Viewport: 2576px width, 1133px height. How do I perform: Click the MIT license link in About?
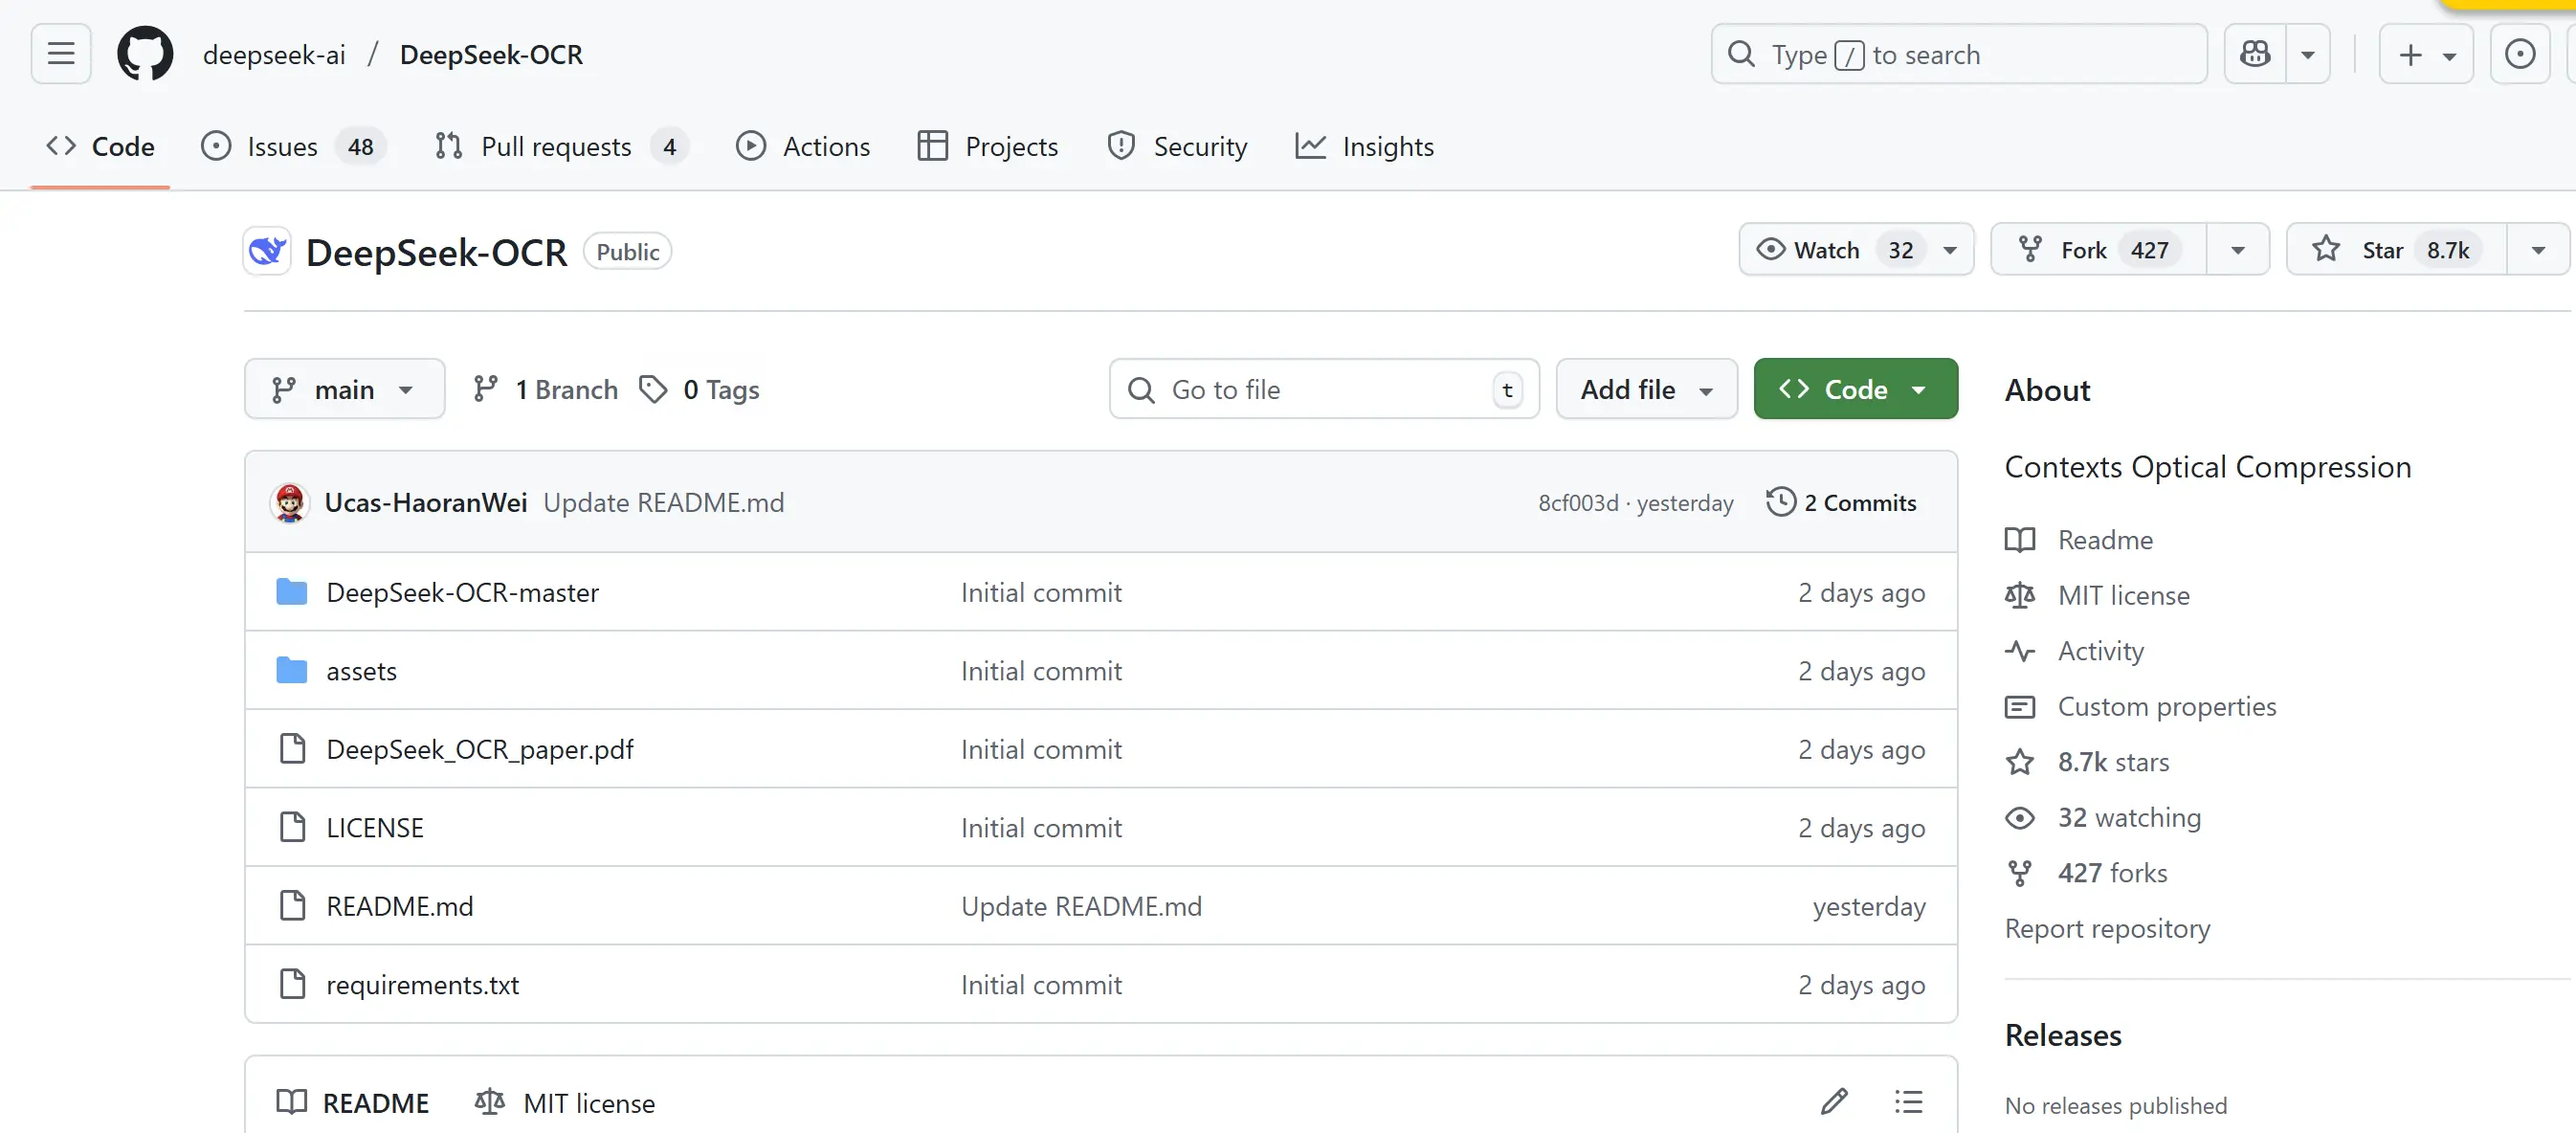point(2123,596)
